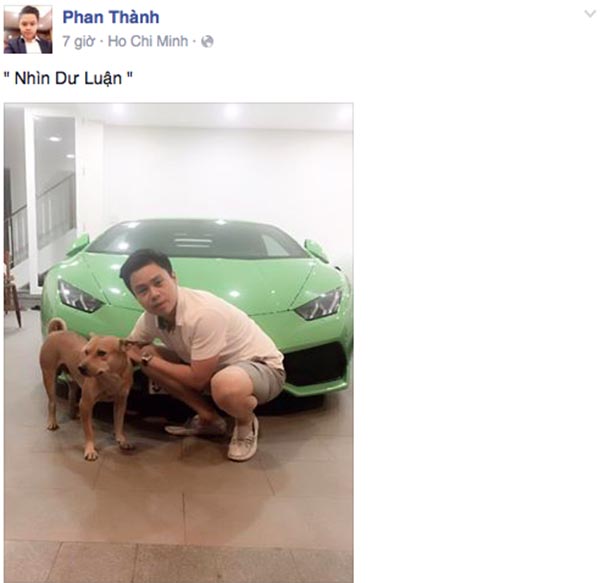
Task: Click the white loafer shoe in photo
Action: point(243,438)
